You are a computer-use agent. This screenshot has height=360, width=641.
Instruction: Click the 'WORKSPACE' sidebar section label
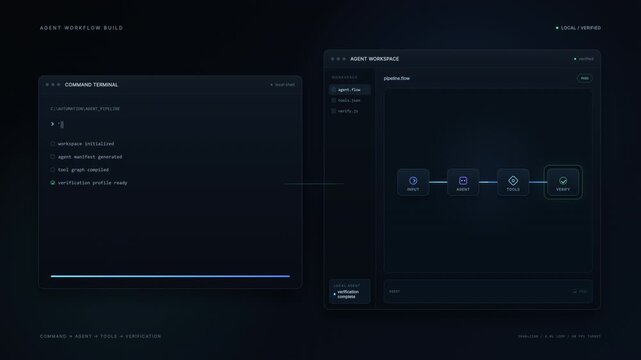(x=344, y=77)
